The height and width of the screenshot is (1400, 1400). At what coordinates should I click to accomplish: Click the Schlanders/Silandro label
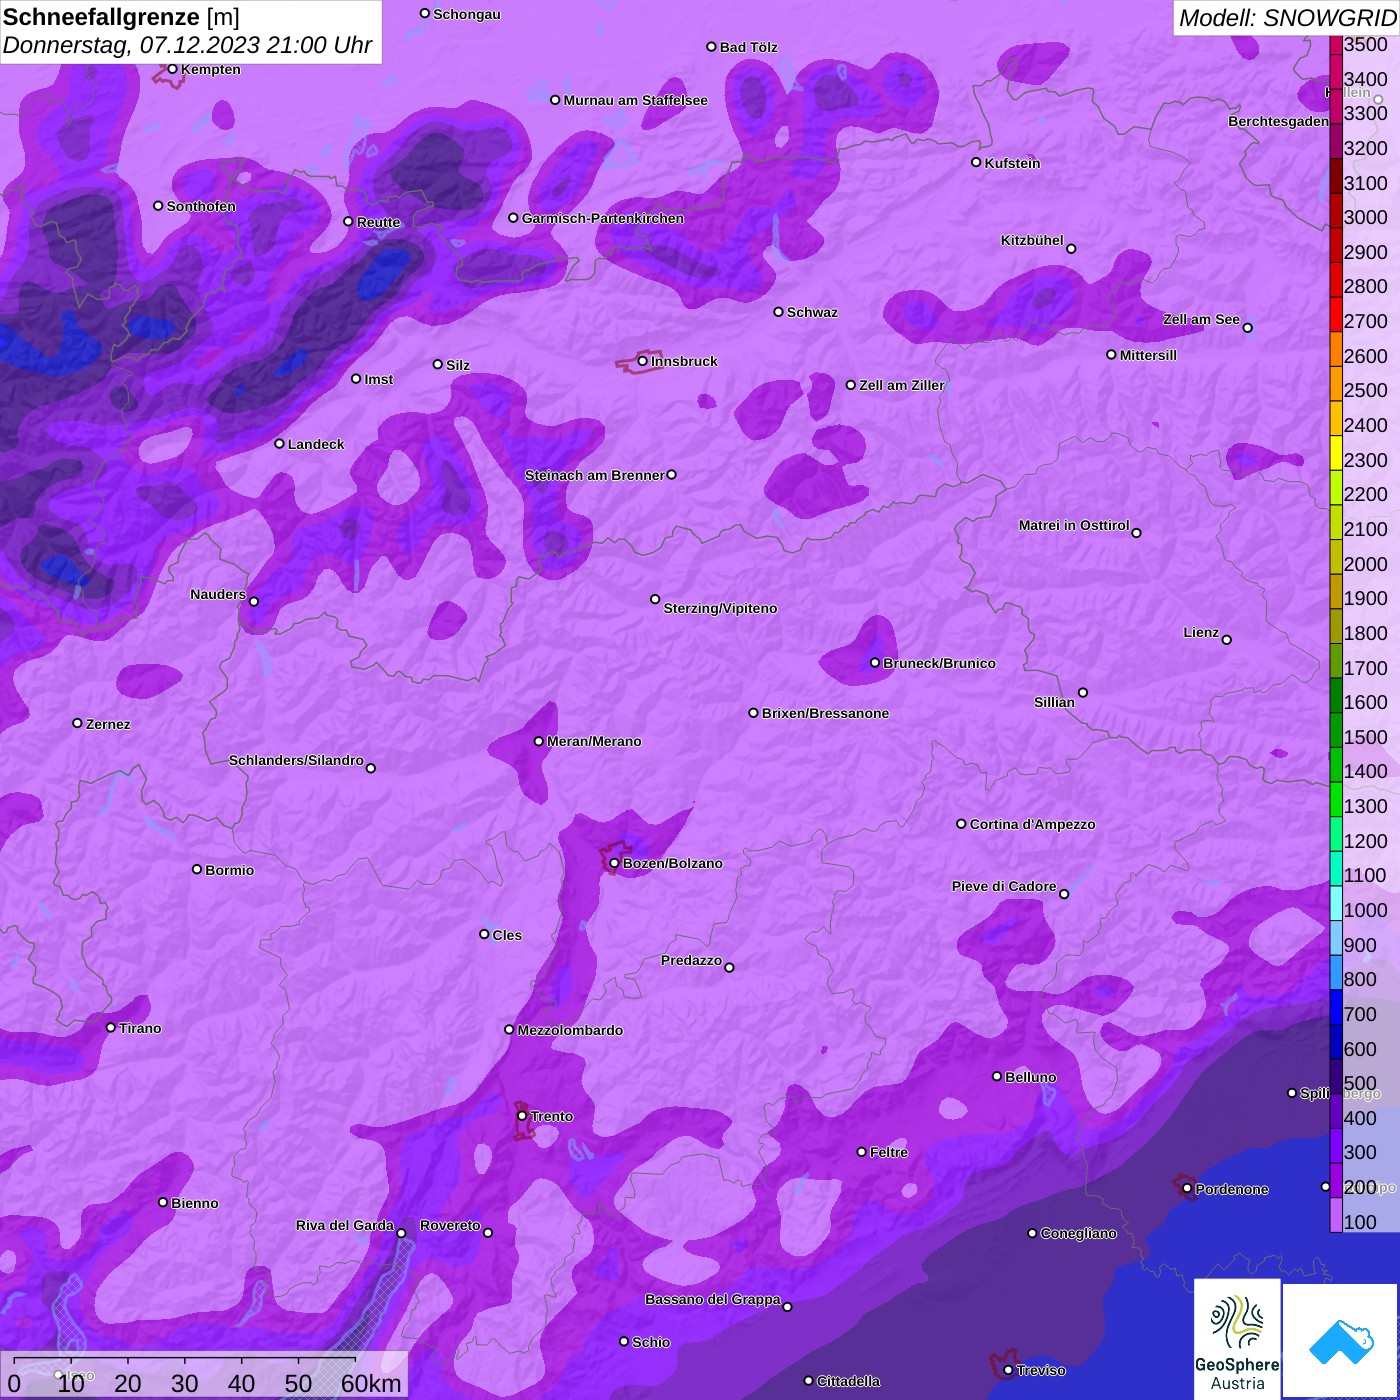coord(296,760)
